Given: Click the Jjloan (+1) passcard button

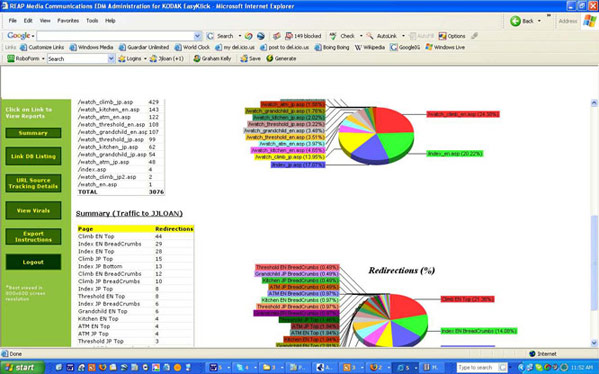Looking at the screenshot, I should [x=167, y=58].
